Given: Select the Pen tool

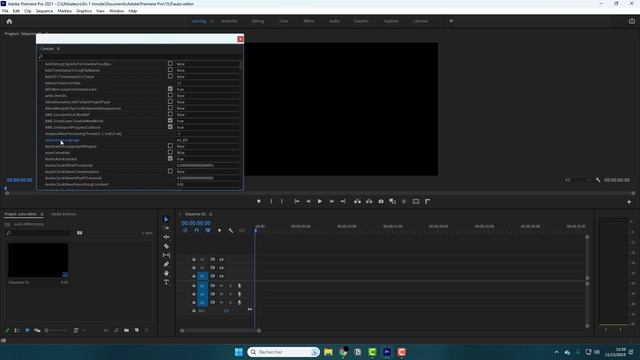Looking at the screenshot, I should pyautogui.click(x=166, y=264).
